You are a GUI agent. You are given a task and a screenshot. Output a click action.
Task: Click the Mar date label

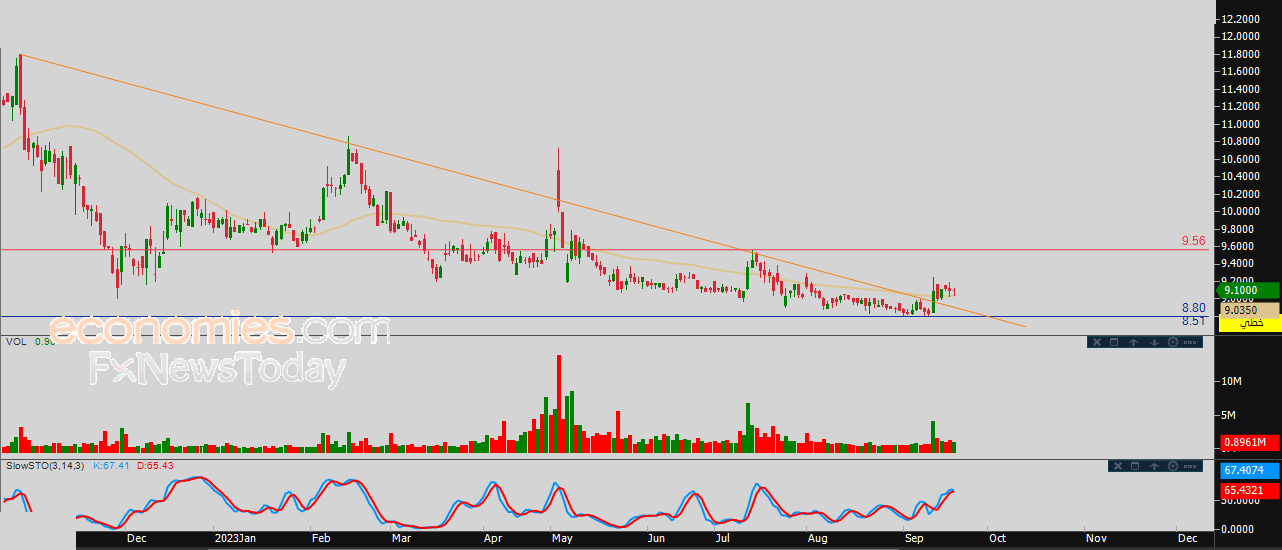[x=402, y=538]
